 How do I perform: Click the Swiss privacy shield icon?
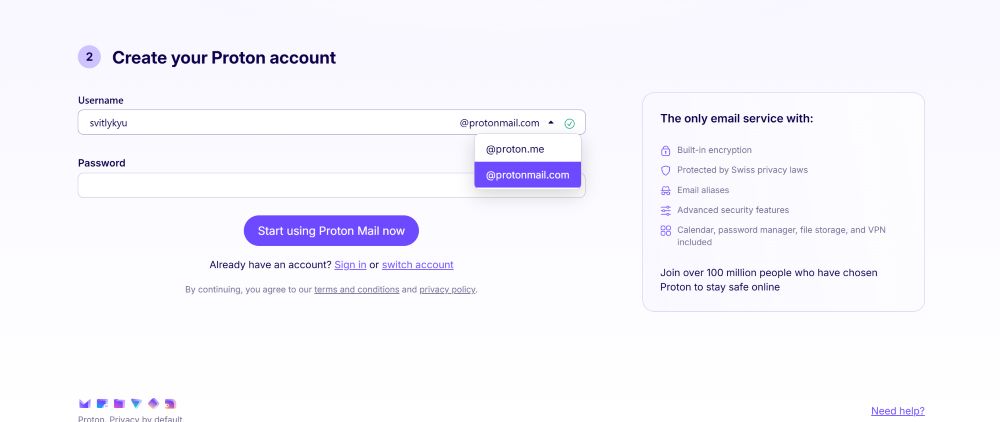tap(666, 170)
